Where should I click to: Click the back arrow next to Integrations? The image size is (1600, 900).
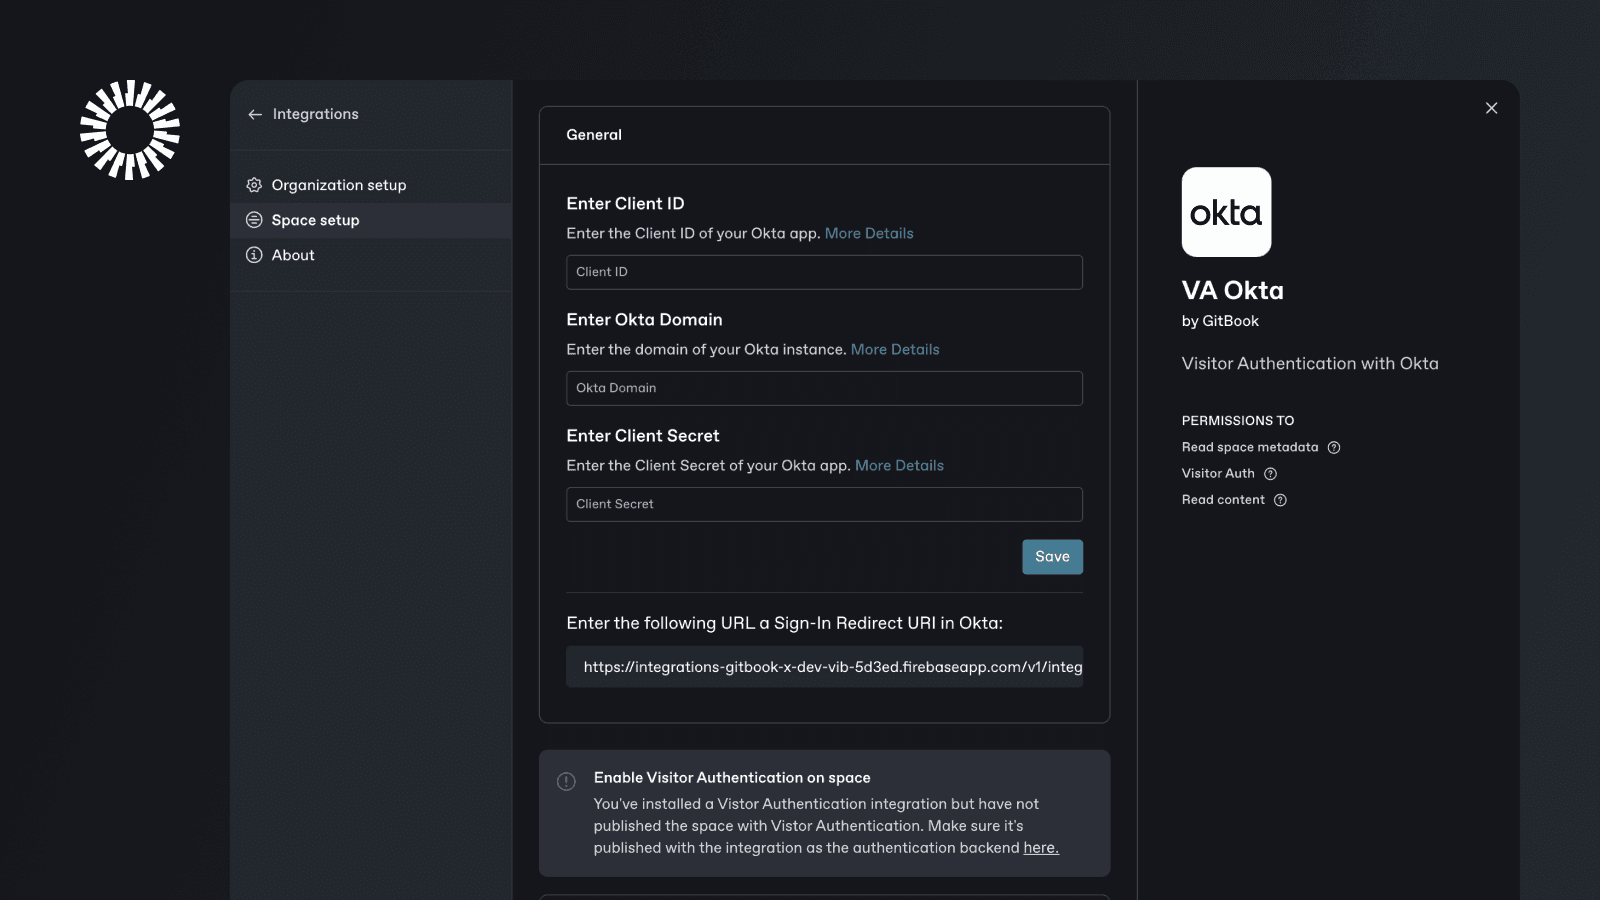[255, 114]
